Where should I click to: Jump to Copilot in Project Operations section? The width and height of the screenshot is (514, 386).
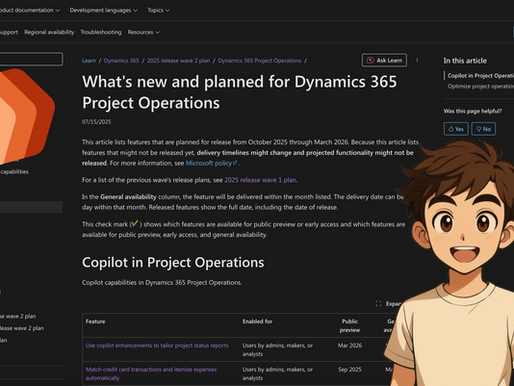(480, 76)
